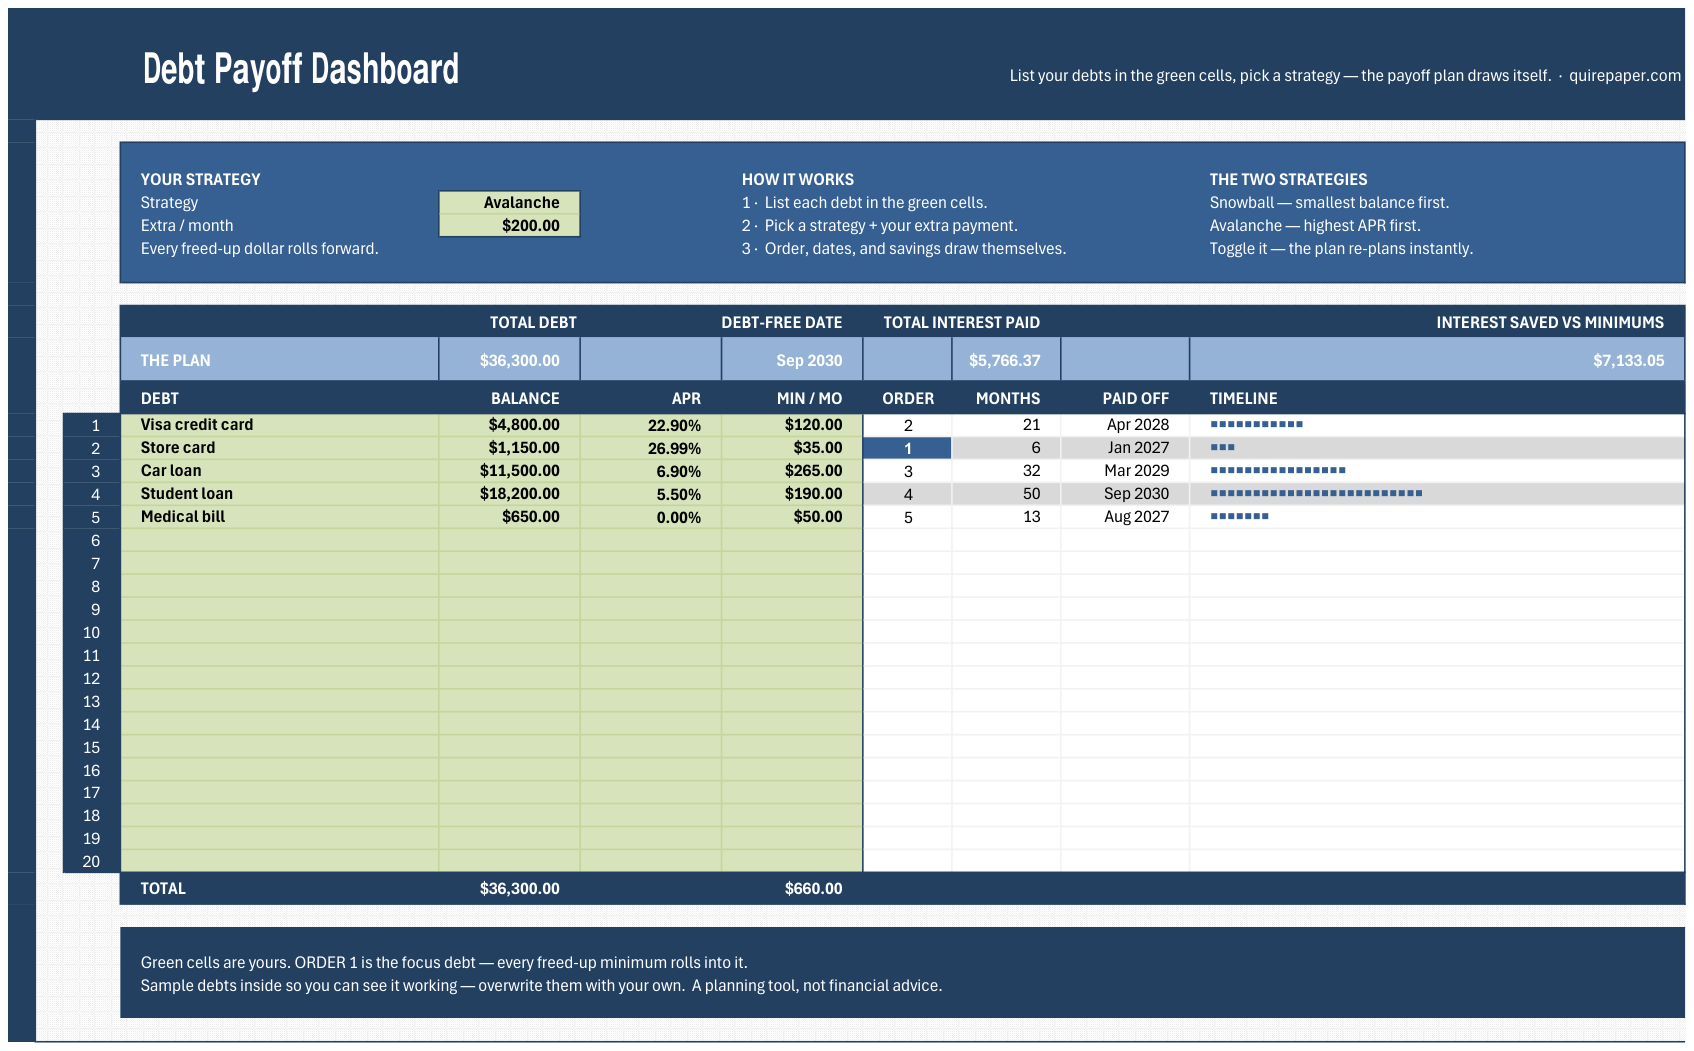Click the Car loan timeline bar

click(x=1278, y=470)
